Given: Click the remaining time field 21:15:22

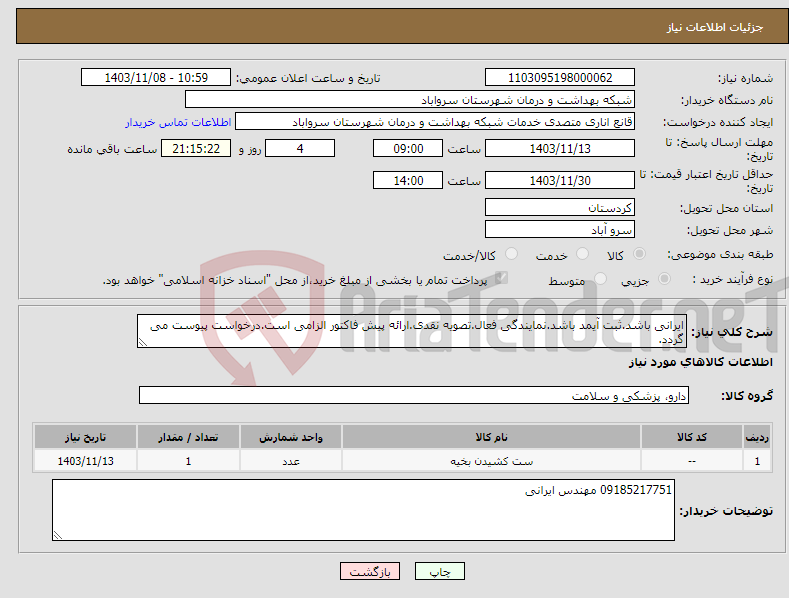Looking at the screenshot, I should [x=196, y=148].
